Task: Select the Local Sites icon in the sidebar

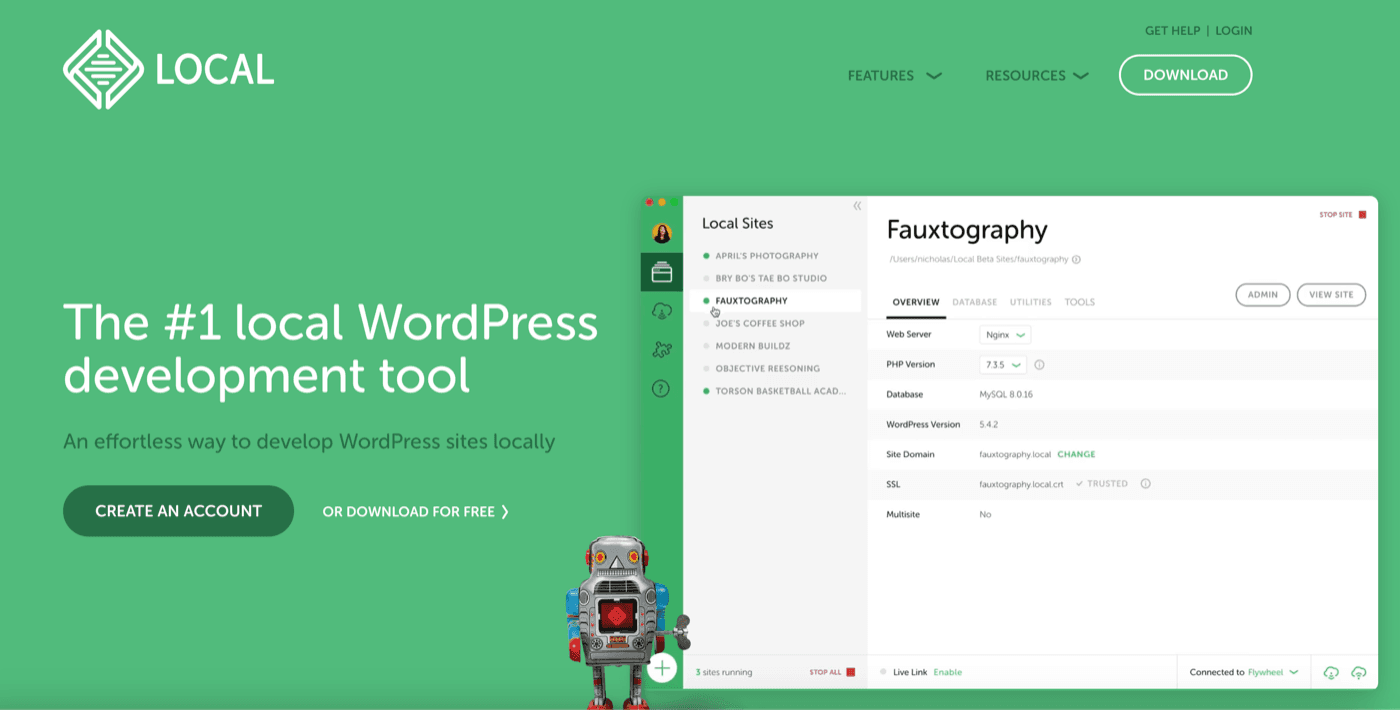Action: coord(661,272)
